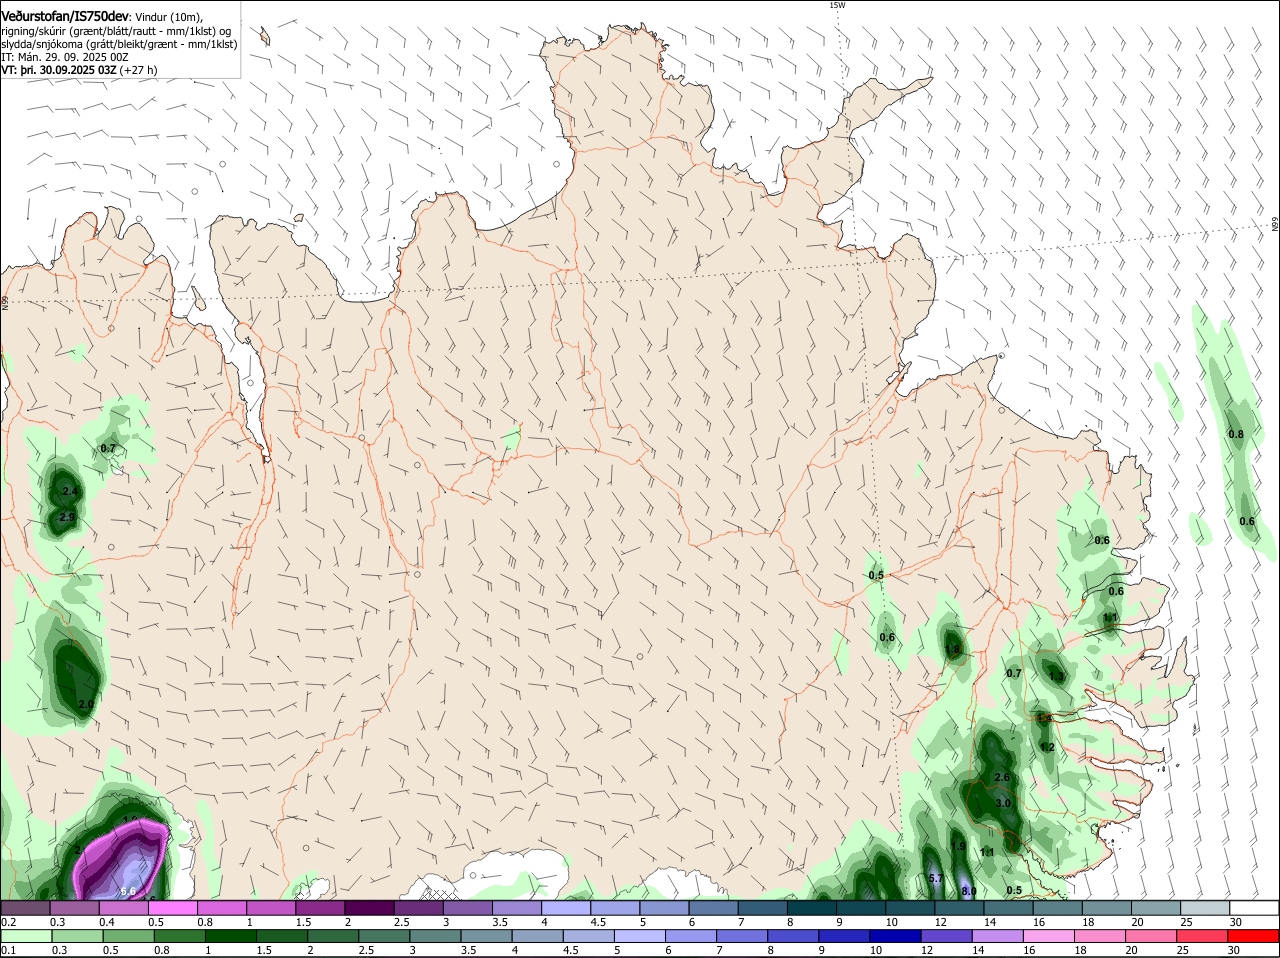Screen dimensions: 1280x958
Task: Click the 8.0 precipitation value on the map
Action: tap(968, 891)
